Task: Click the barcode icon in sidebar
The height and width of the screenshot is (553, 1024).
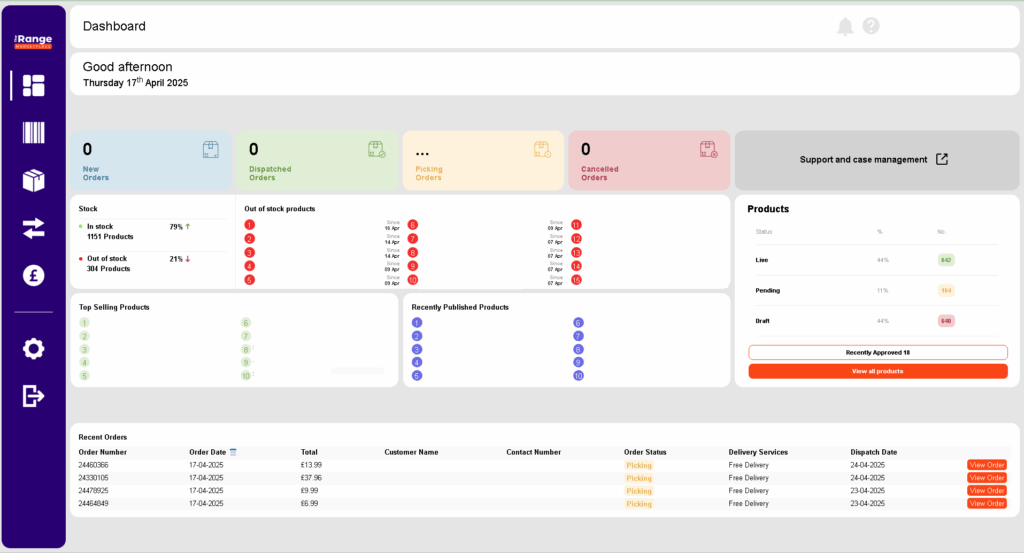Action: click(x=33, y=133)
